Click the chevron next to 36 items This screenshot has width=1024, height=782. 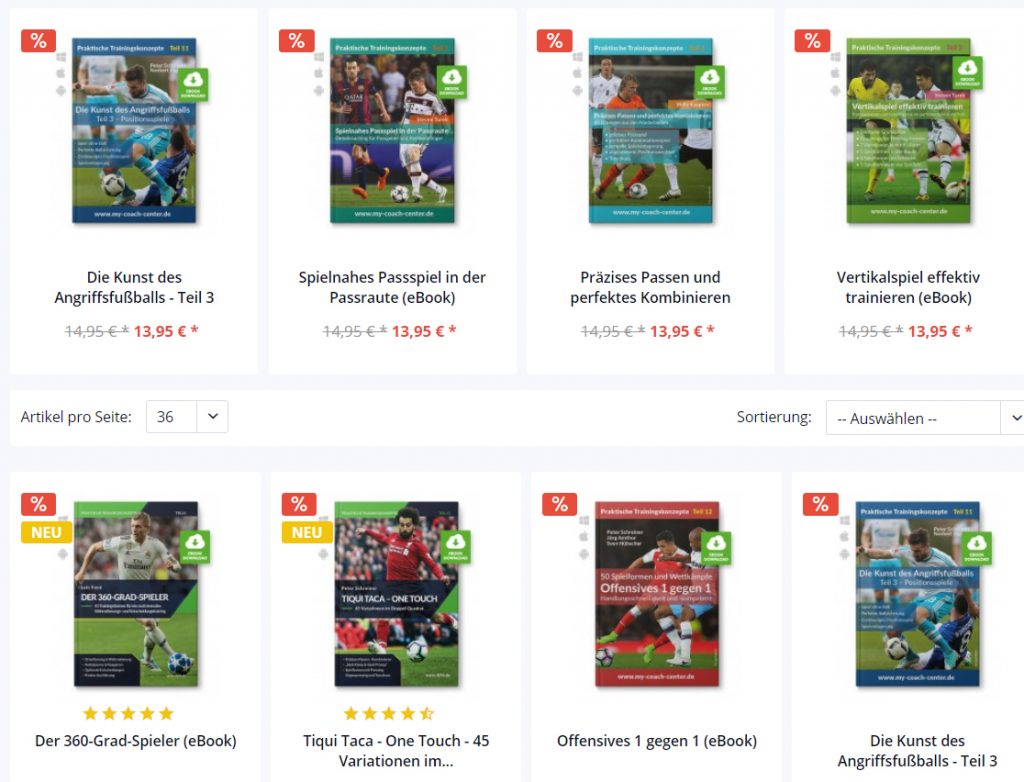point(213,416)
